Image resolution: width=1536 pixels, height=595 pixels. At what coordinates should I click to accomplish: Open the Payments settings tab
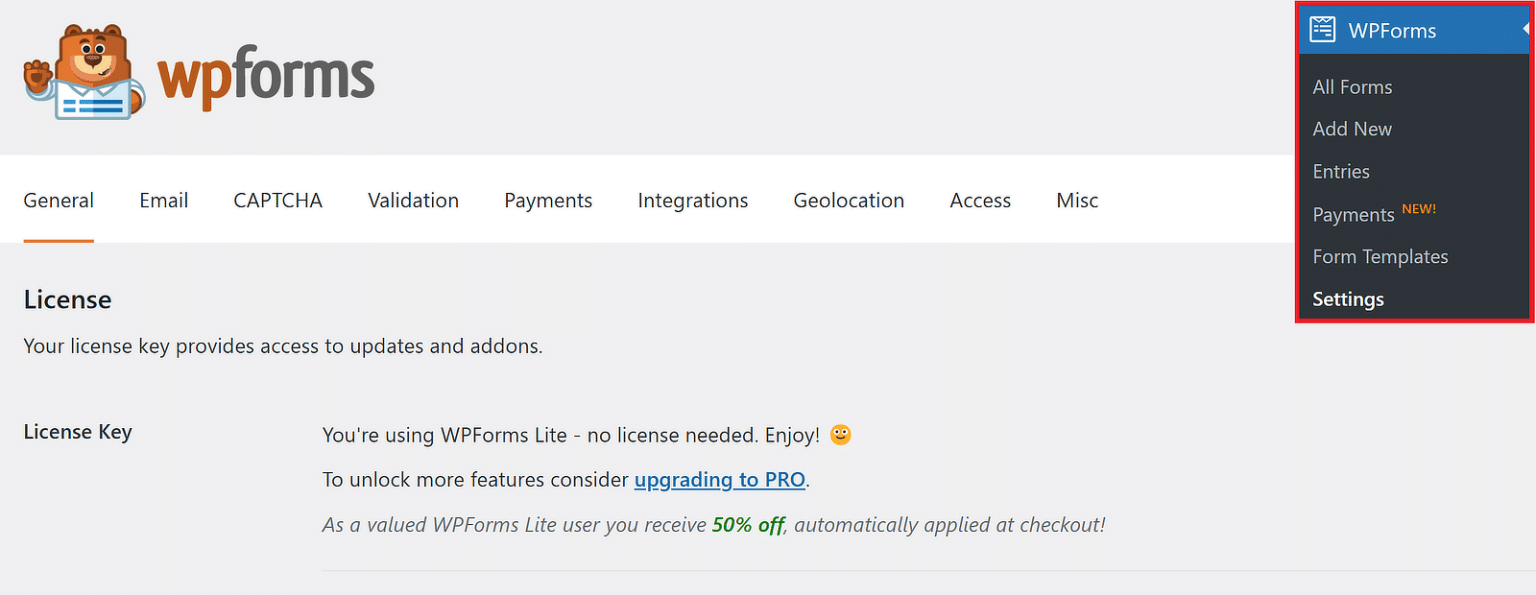tap(548, 200)
